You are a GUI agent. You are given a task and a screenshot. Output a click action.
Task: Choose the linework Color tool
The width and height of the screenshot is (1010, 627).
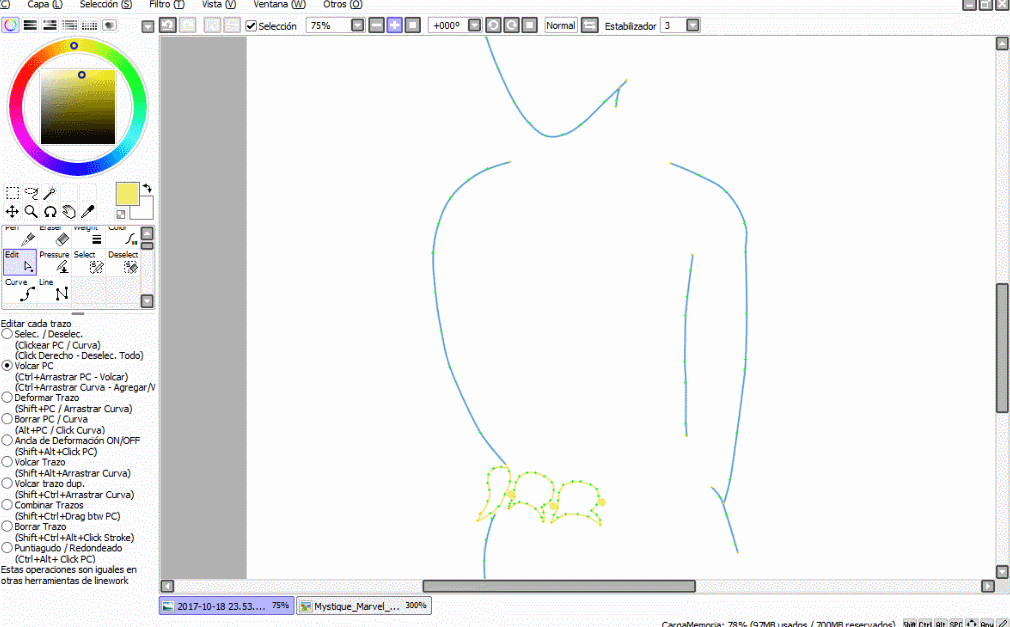(x=122, y=236)
